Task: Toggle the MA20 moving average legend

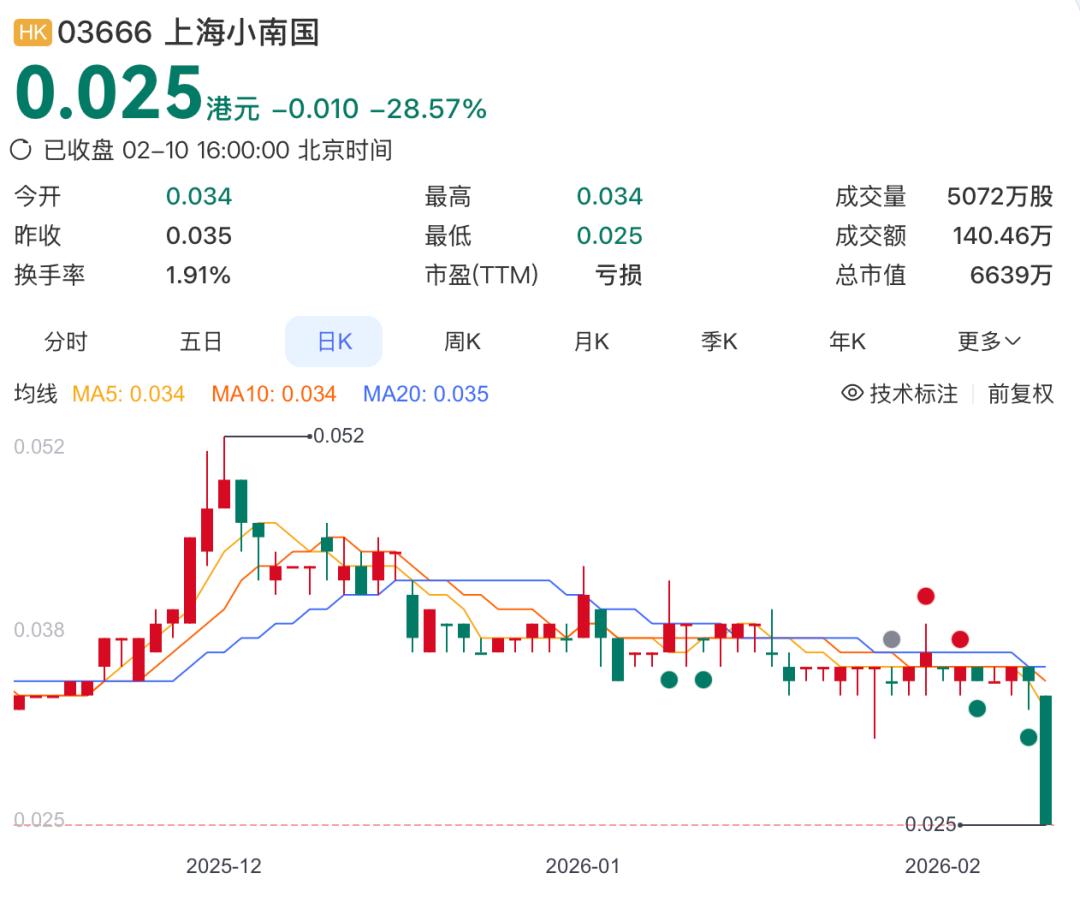Action: (428, 394)
